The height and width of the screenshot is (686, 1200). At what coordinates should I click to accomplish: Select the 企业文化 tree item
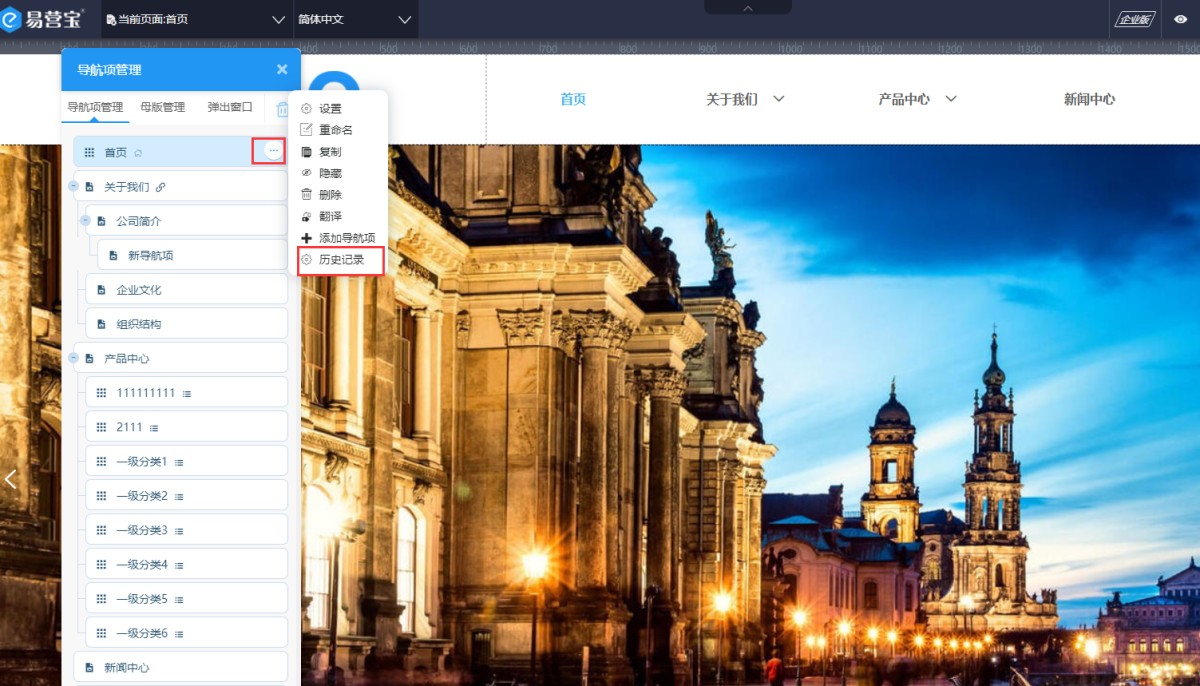coord(139,290)
